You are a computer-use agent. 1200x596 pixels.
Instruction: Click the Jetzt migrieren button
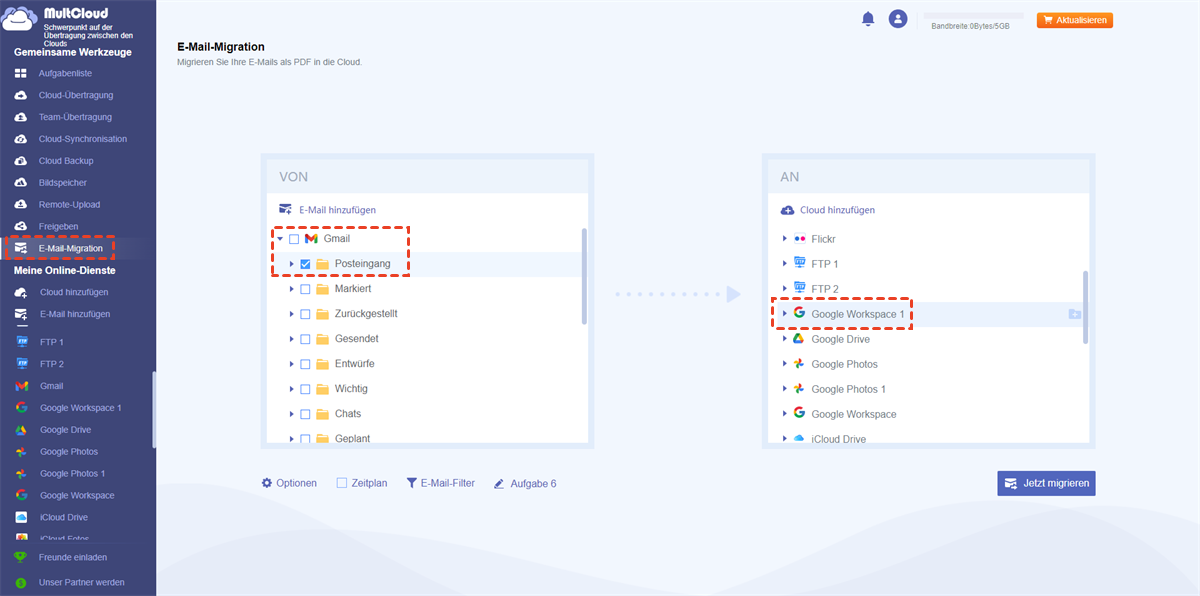(x=1046, y=483)
